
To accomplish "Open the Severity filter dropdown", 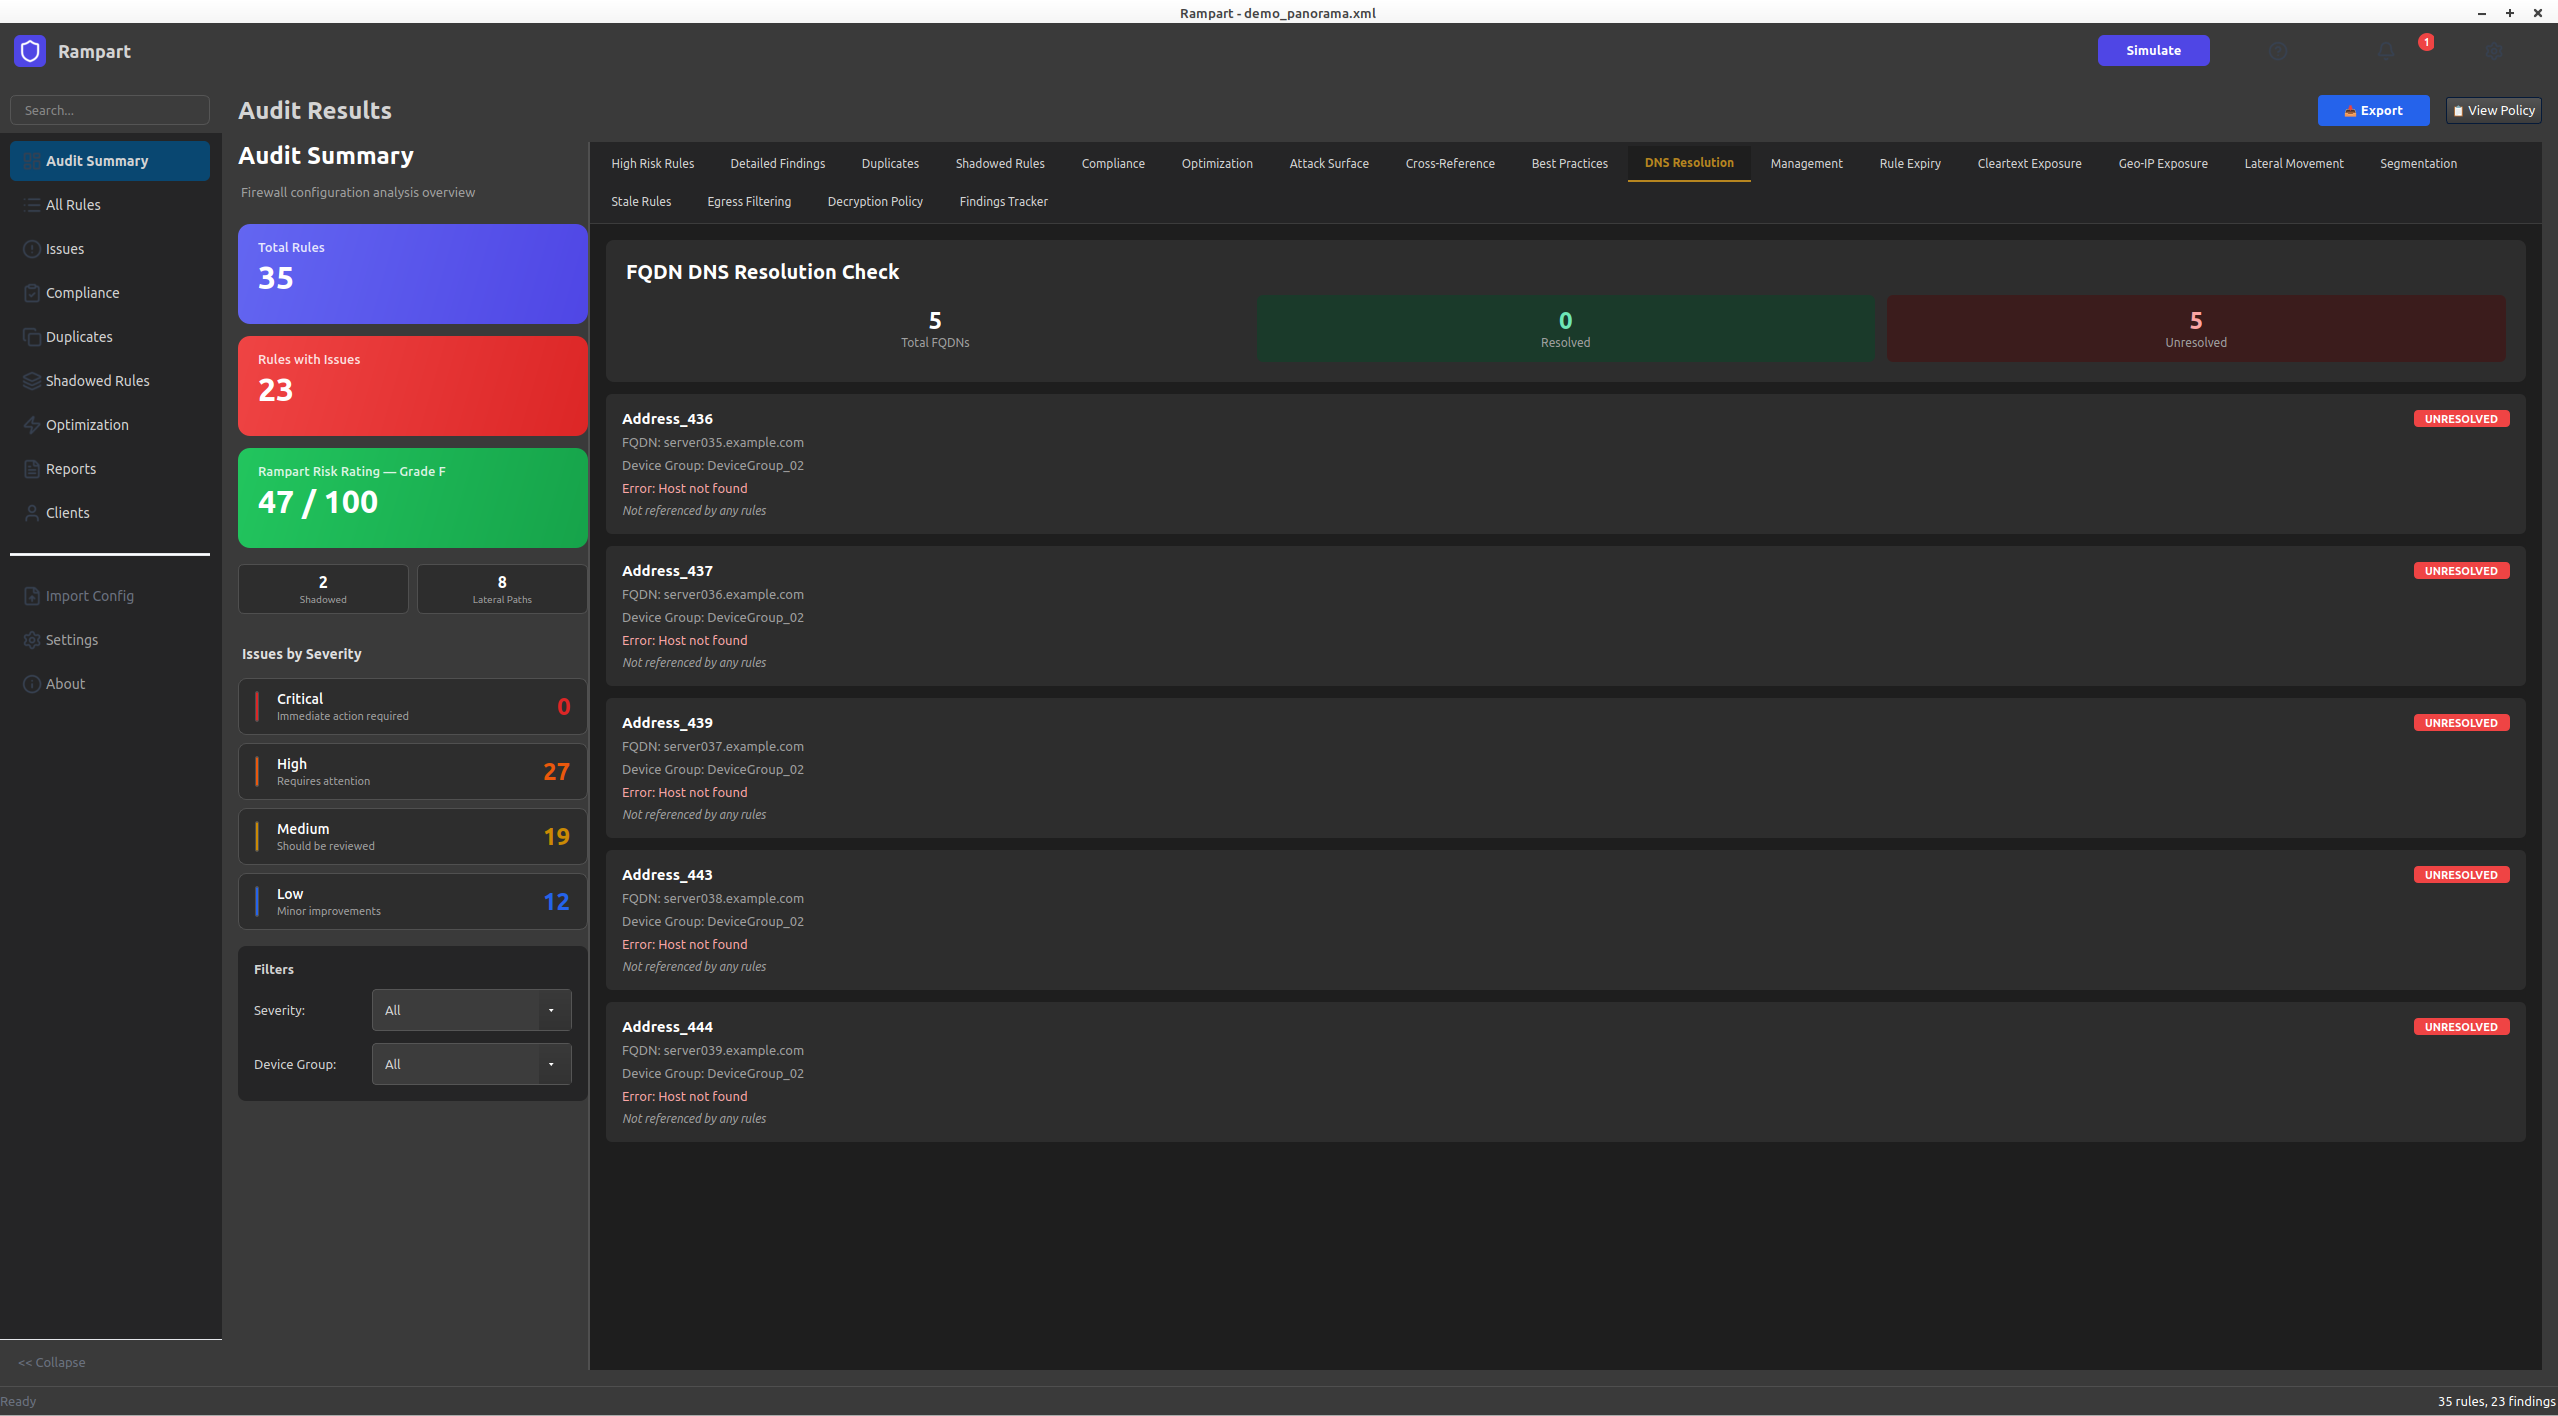I will [470, 1010].
